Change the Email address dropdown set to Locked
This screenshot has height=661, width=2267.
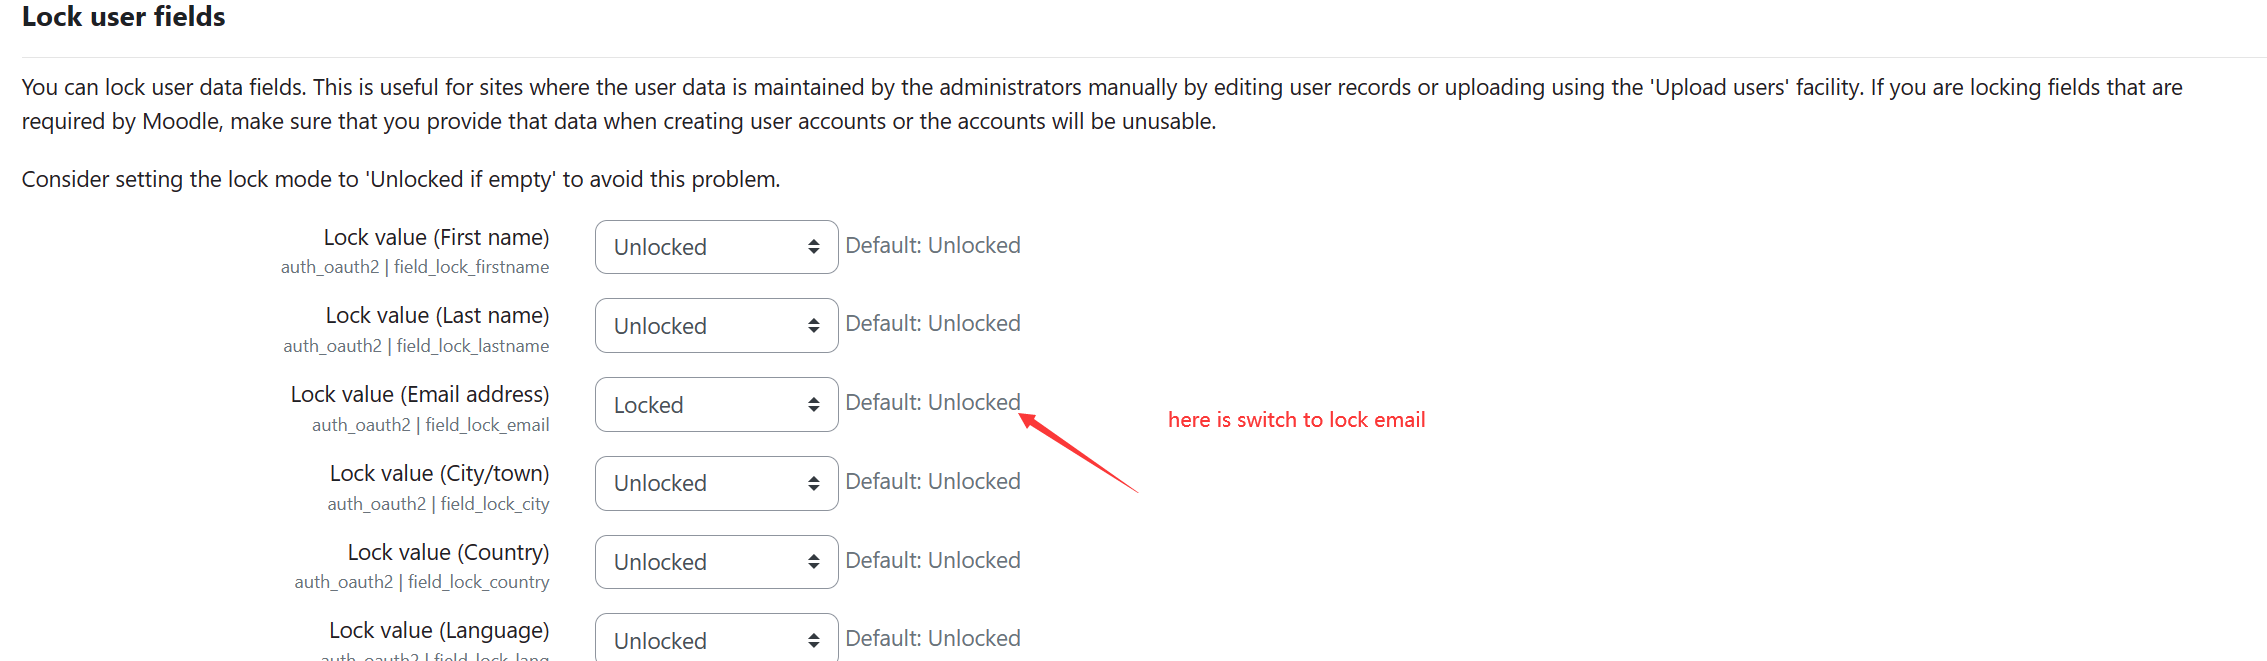pyautogui.click(x=716, y=405)
